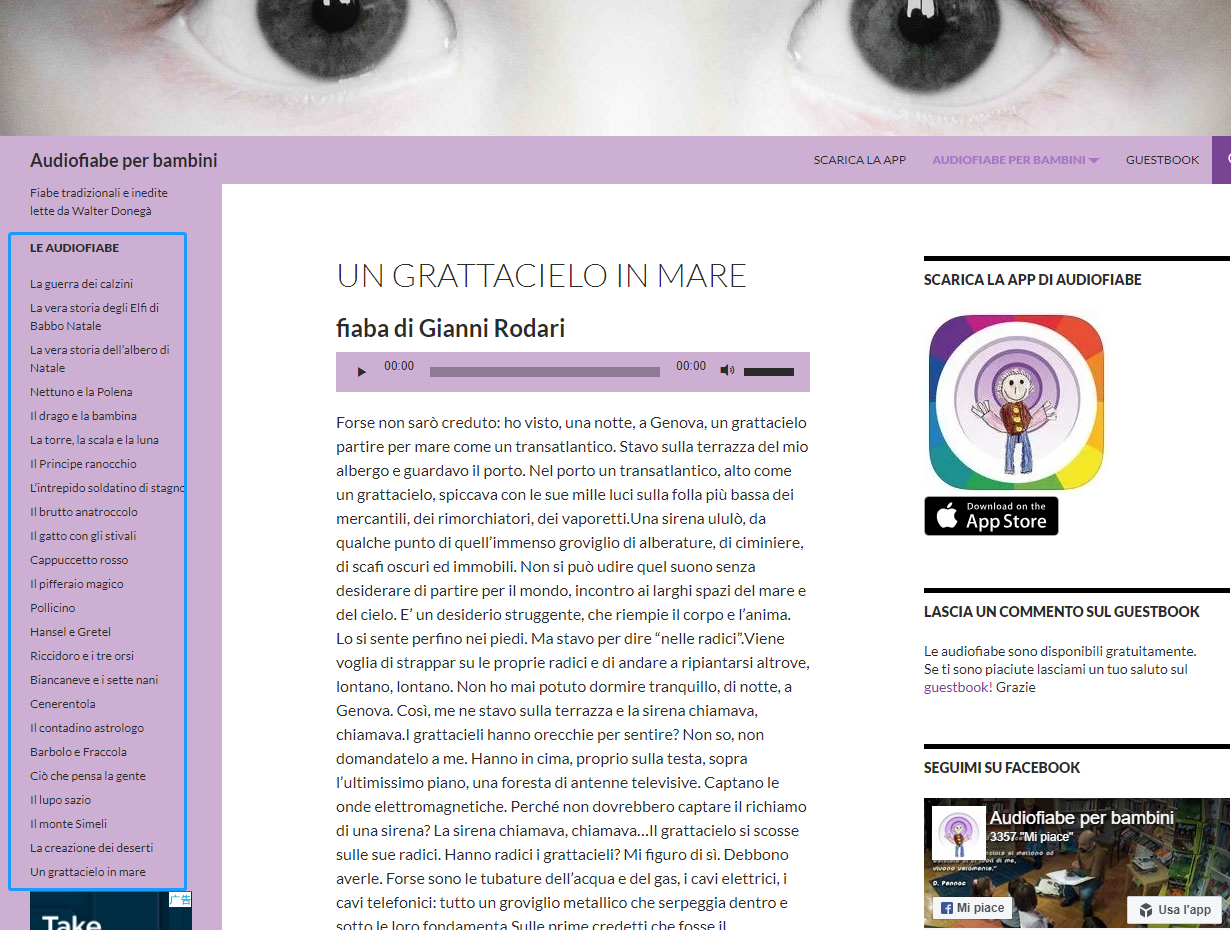The height and width of the screenshot is (930, 1231).
Task: Open Il gatto con gli stivali
Action: click(x=83, y=536)
